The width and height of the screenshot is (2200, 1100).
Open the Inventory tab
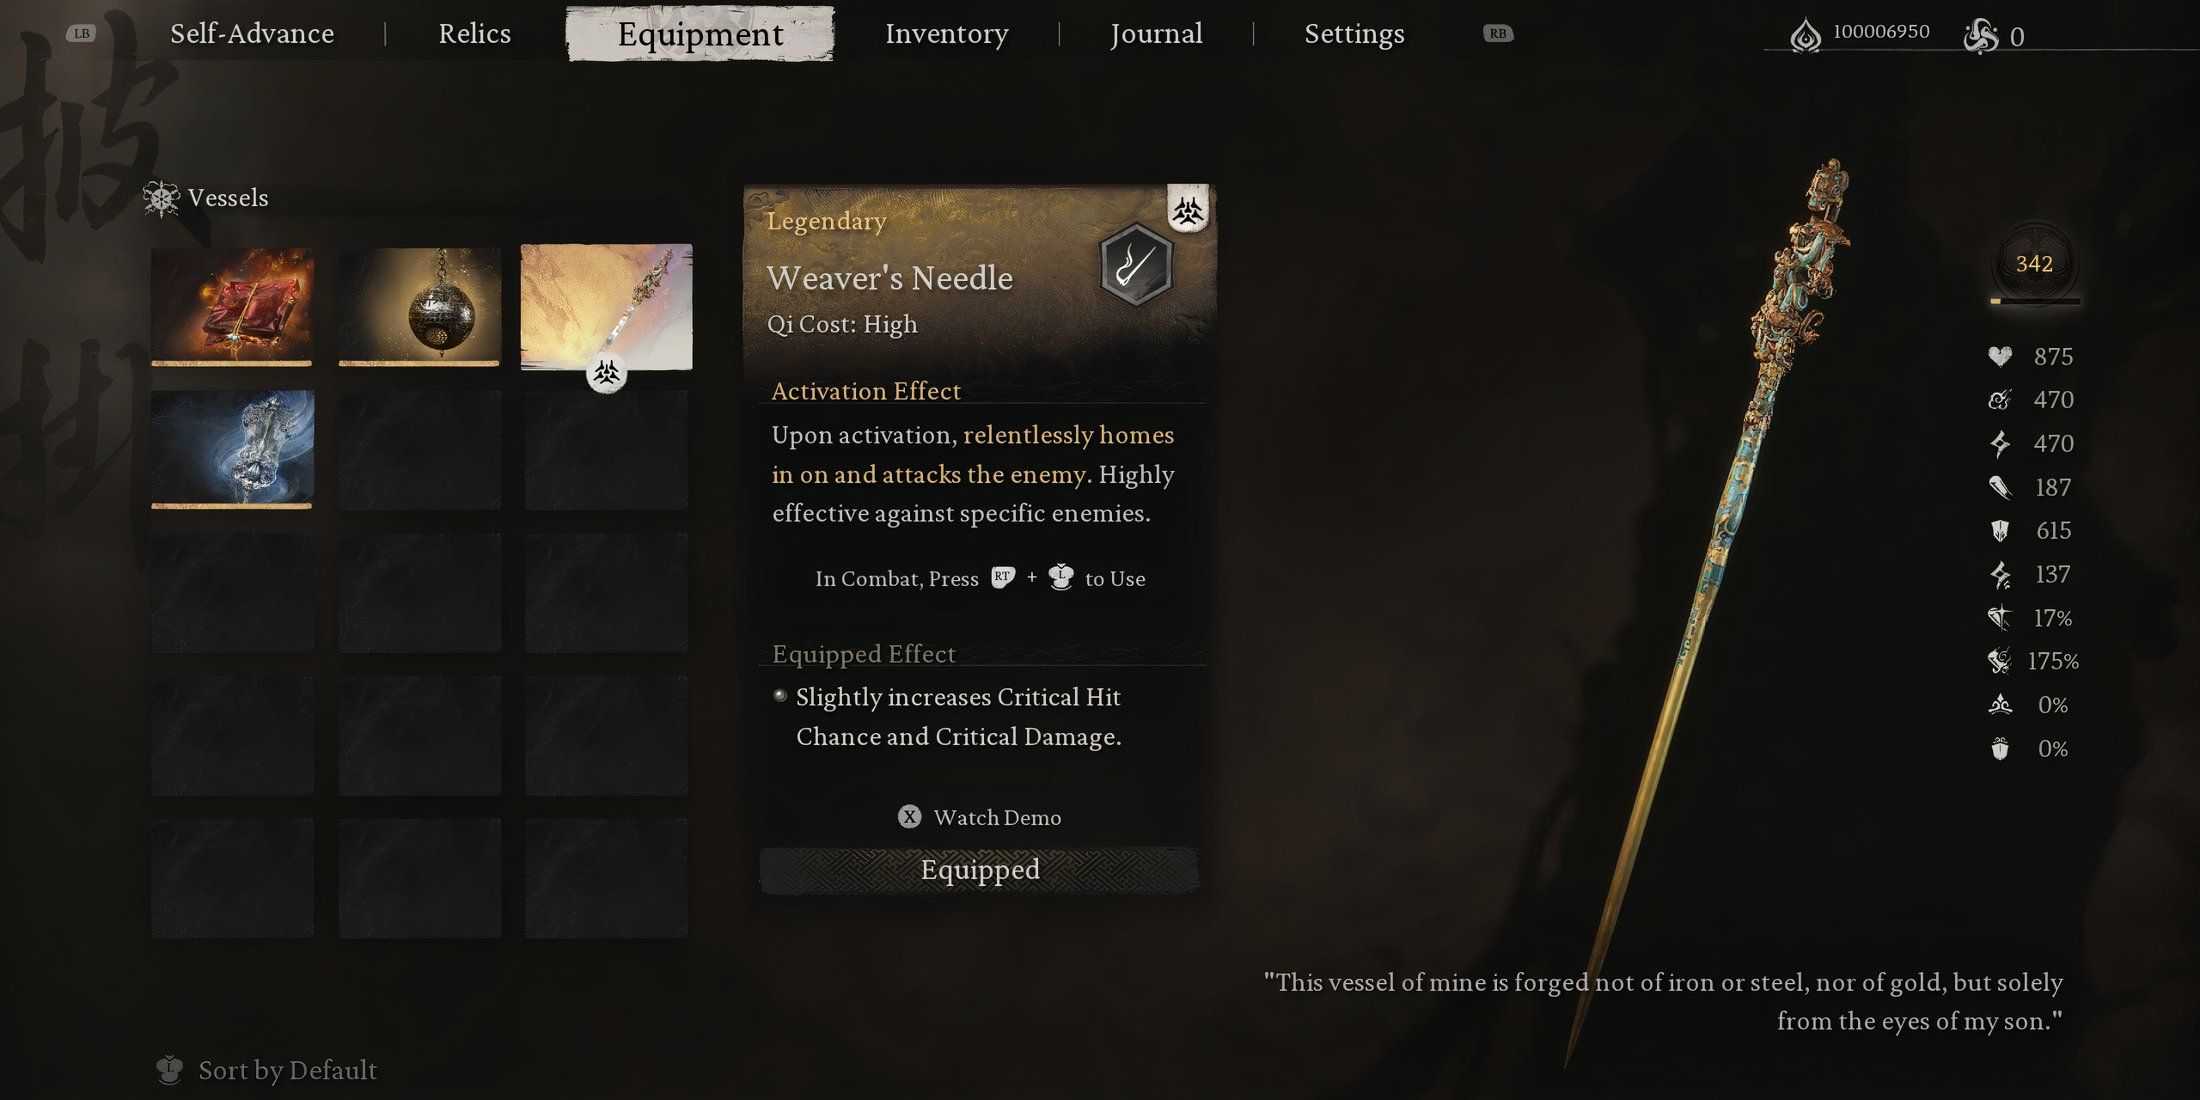[x=946, y=34]
